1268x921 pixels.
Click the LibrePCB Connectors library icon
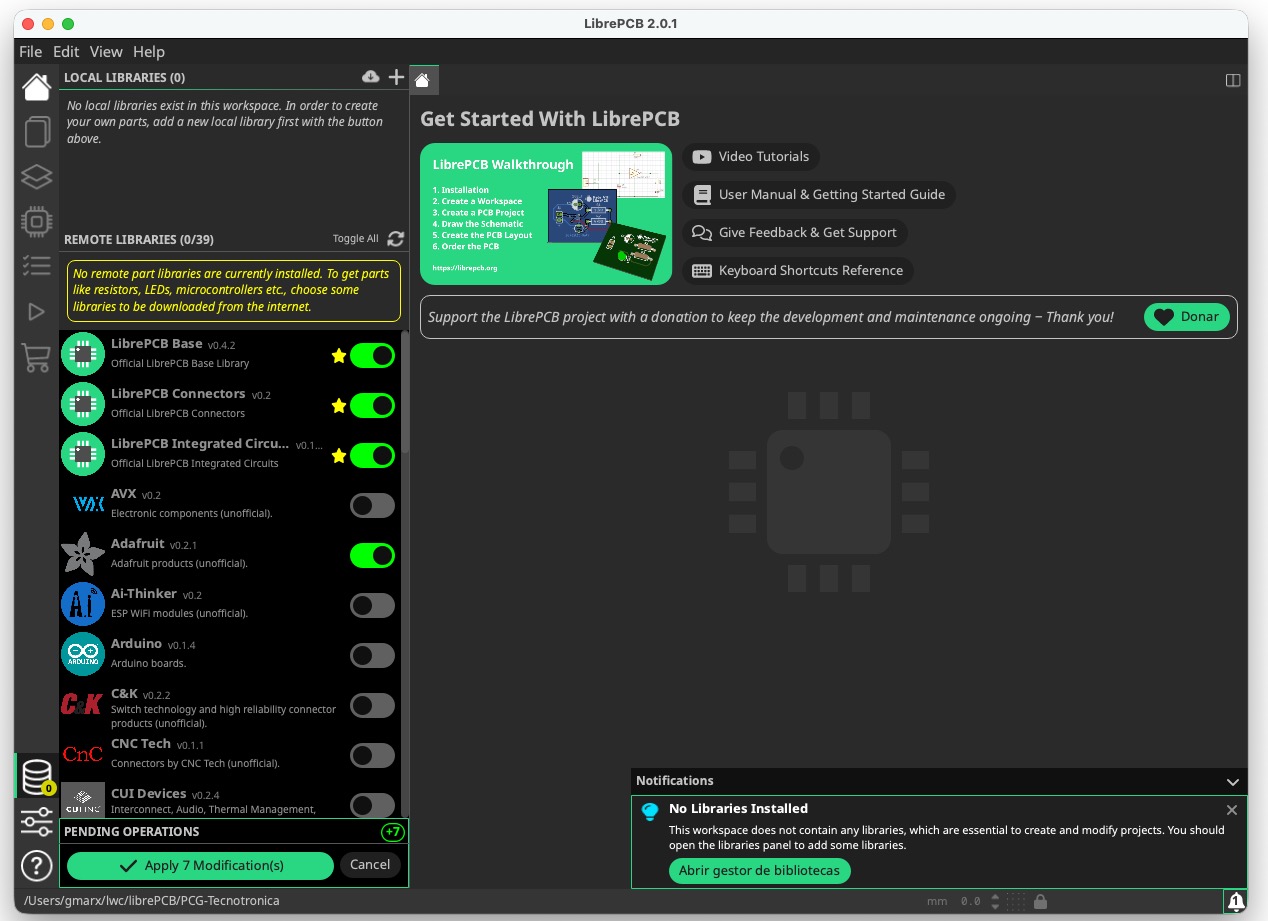[83, 405]
